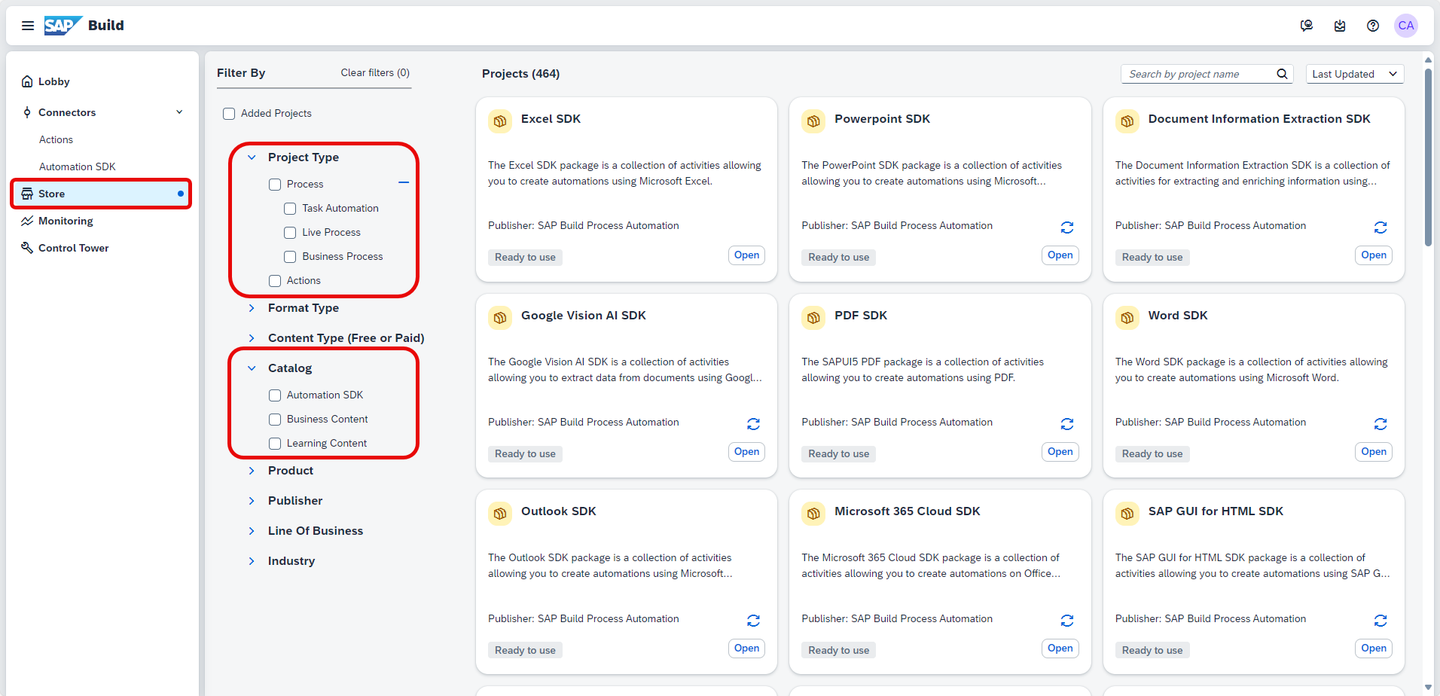Open the Excel SDK project

coord(747,255)
